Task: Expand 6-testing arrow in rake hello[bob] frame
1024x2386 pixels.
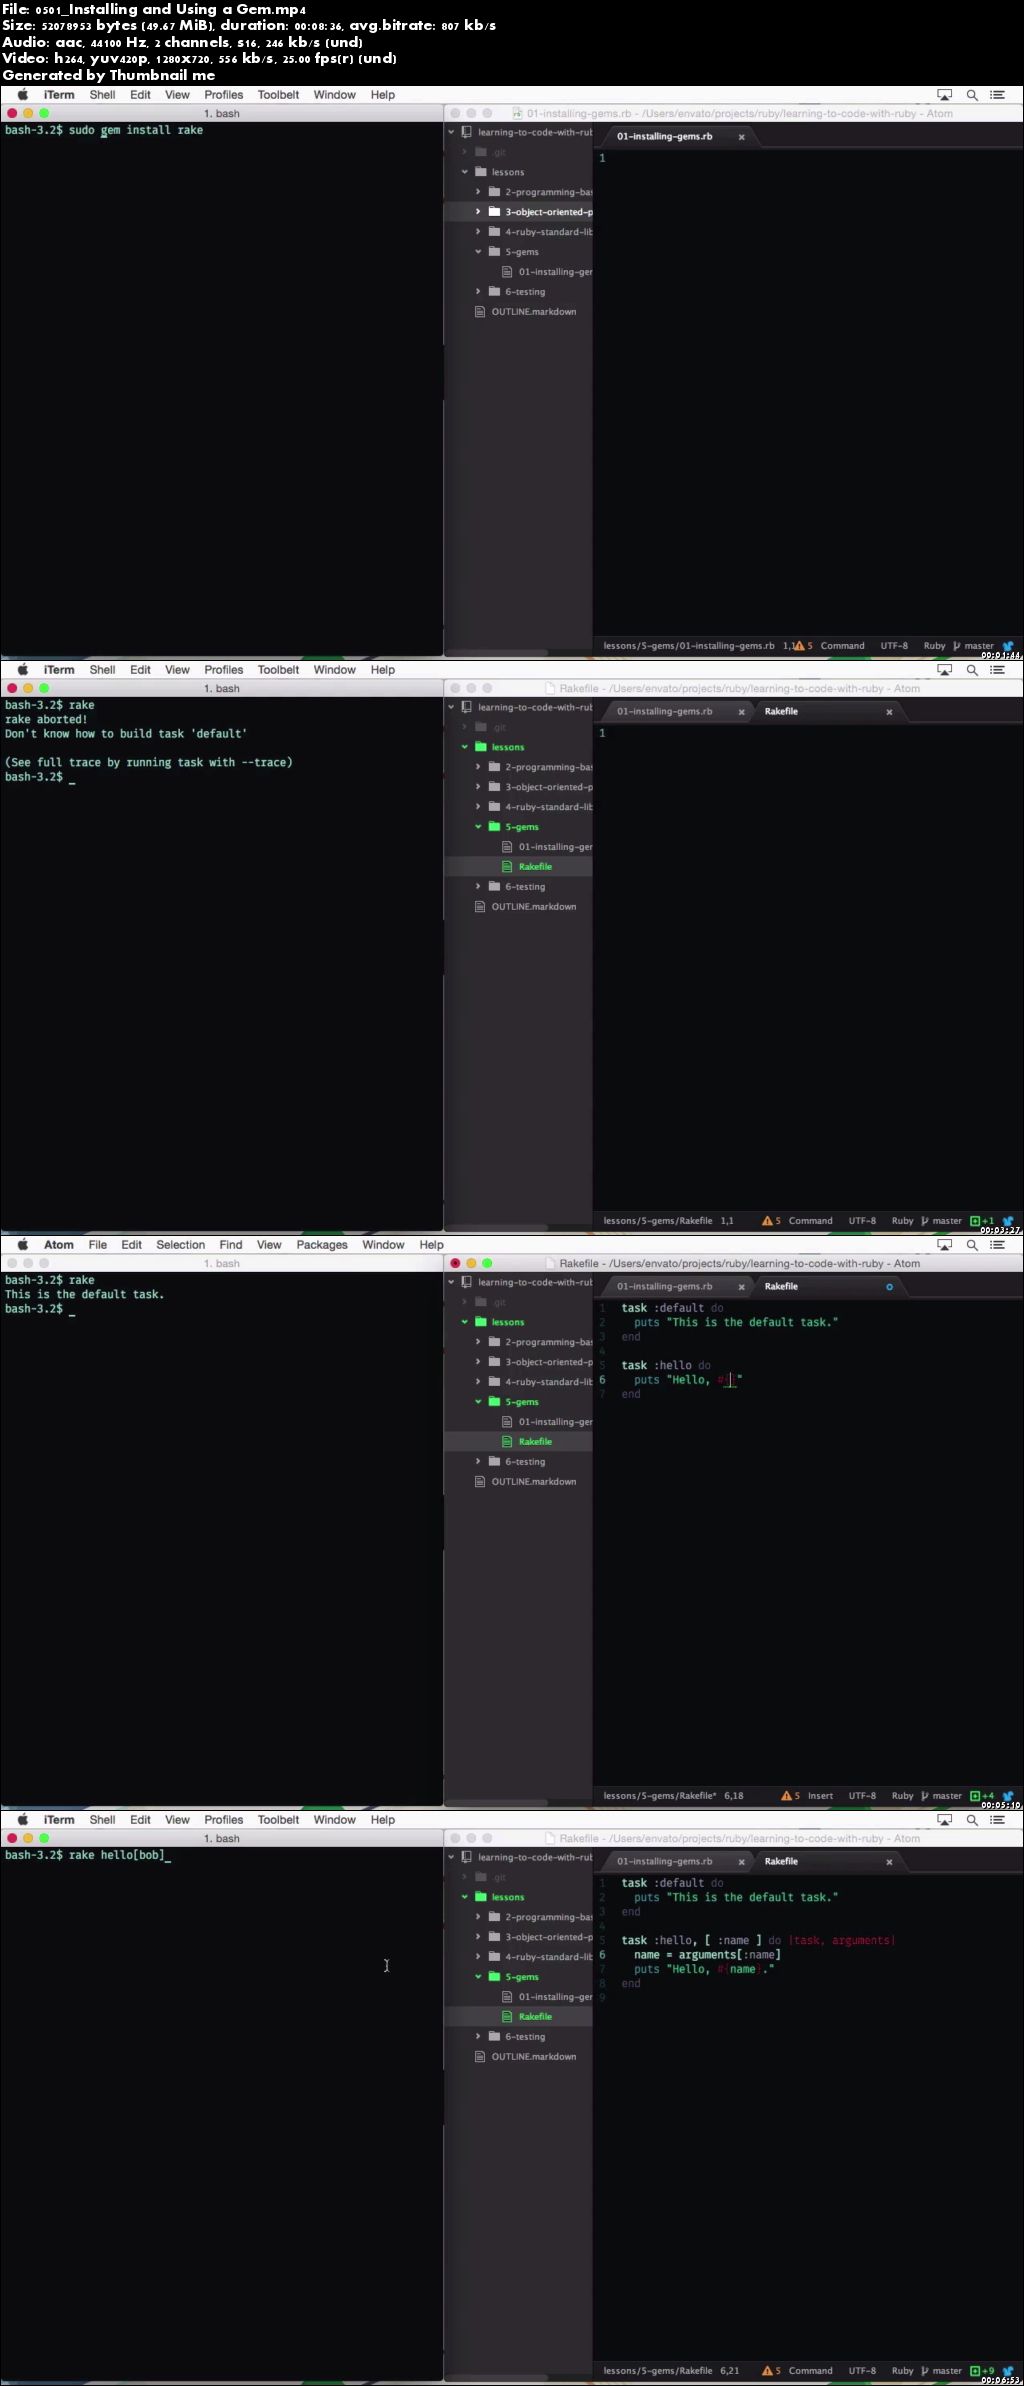Action: click(x=478, y=2037)
